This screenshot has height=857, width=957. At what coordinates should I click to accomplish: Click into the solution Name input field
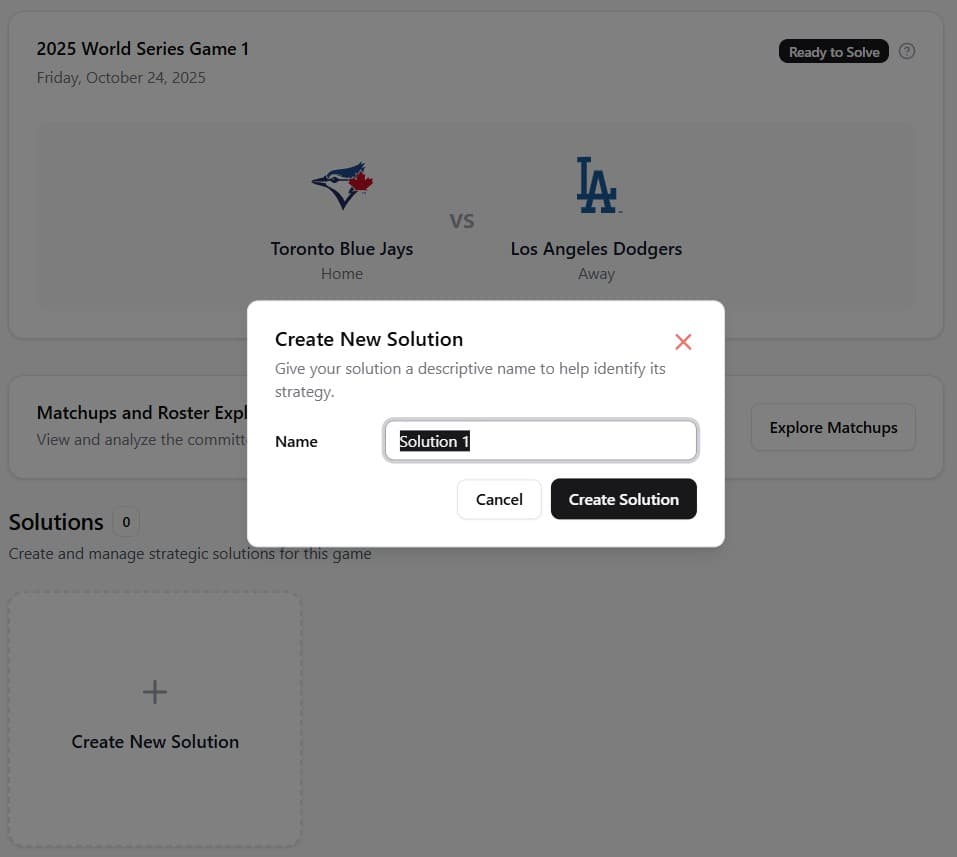[540, 441]
